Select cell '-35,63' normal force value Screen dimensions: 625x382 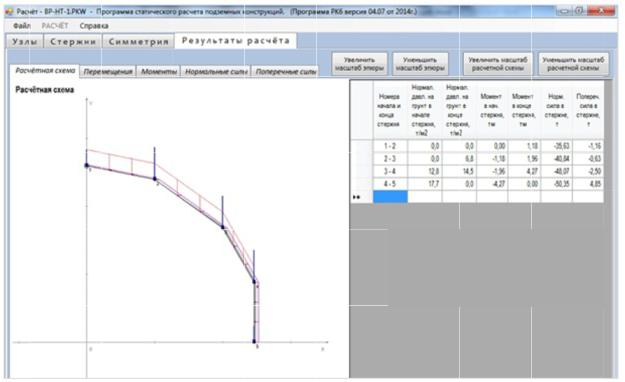coord(556,146)
